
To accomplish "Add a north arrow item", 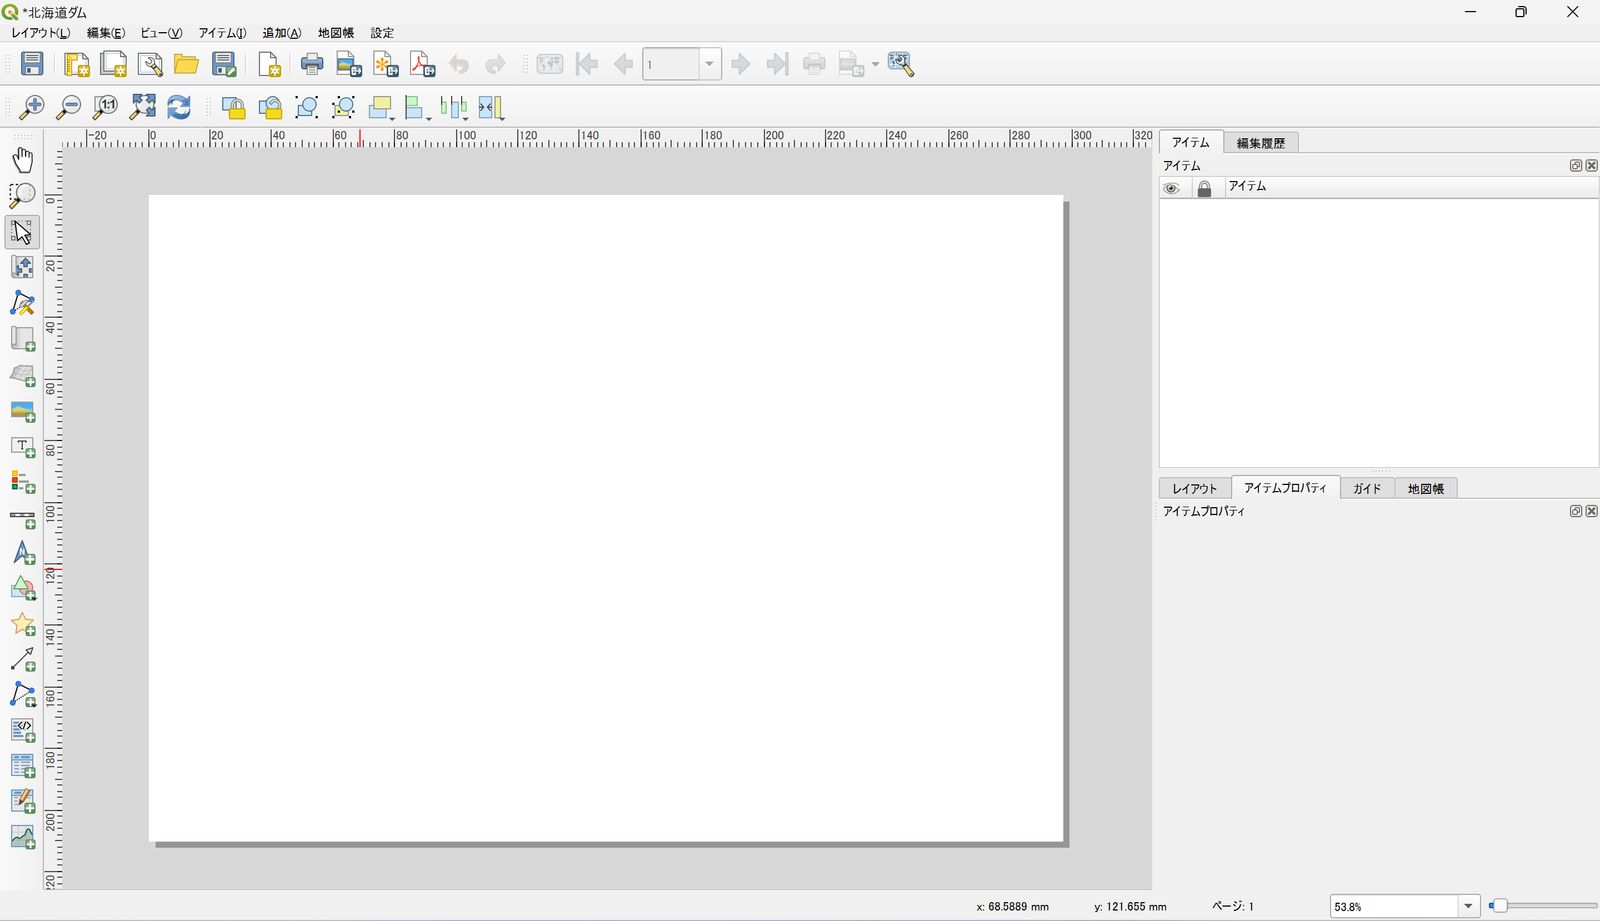I will pyautogui.click(x=22, y=553).
